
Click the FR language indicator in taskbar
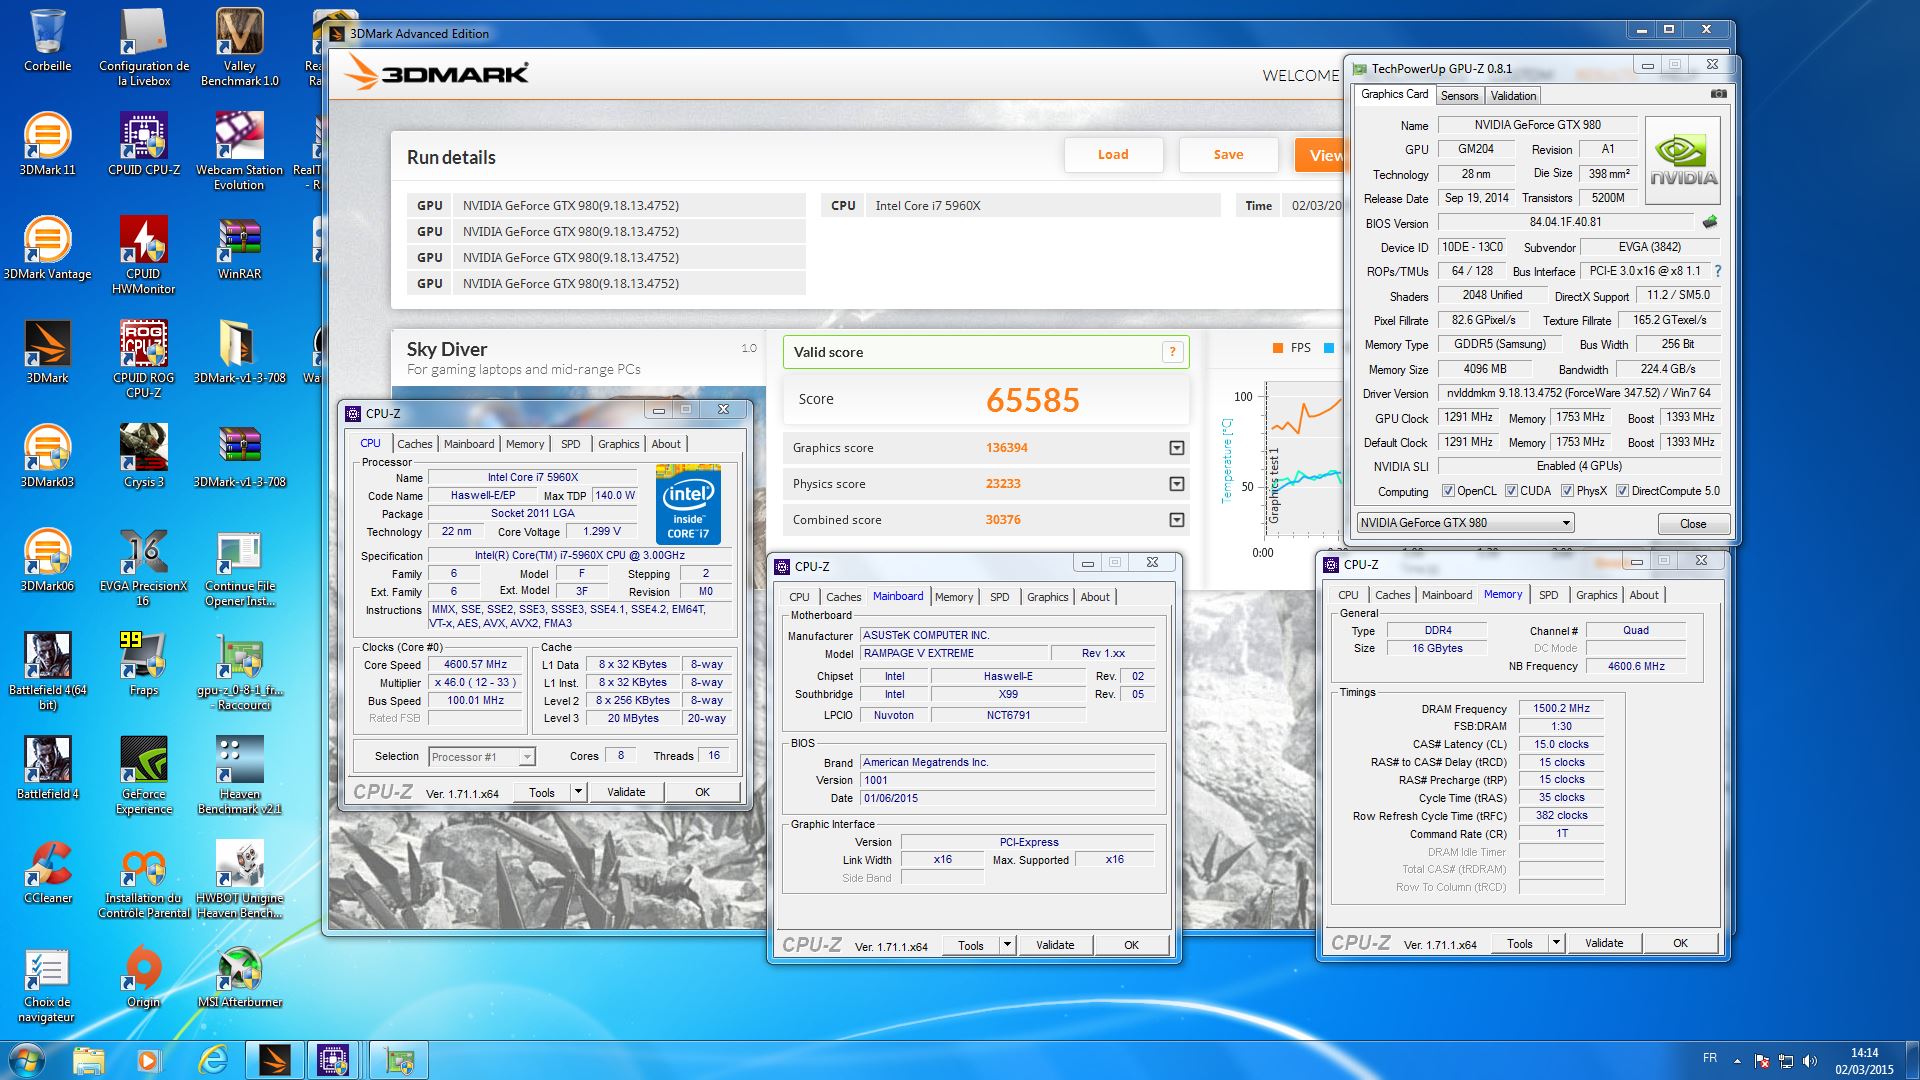pos(1709,1058)
